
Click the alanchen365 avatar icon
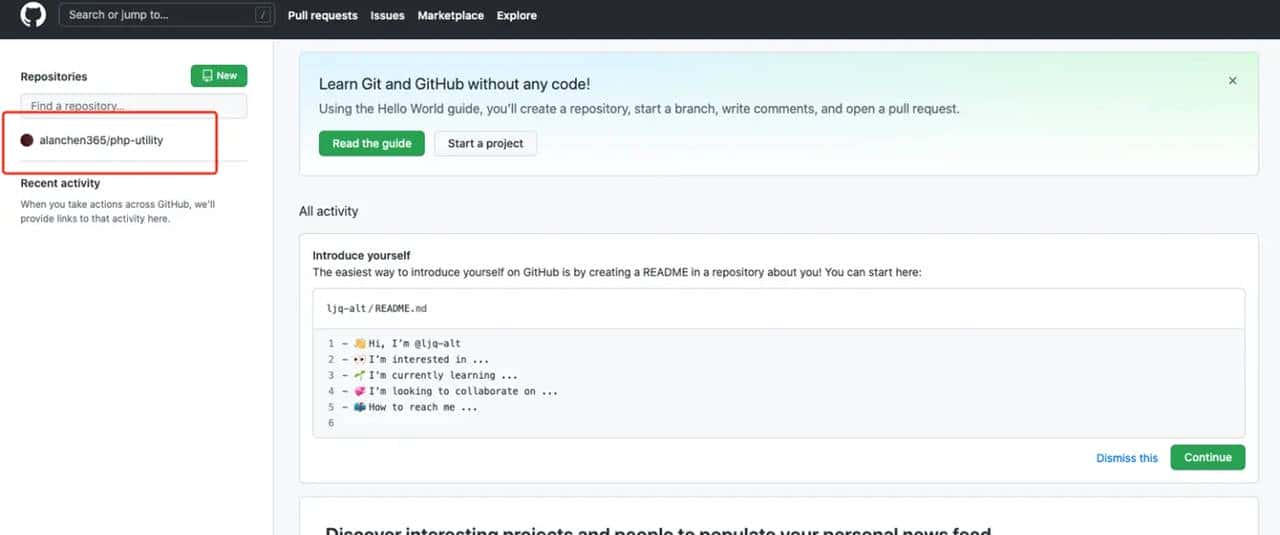(27, 140)
